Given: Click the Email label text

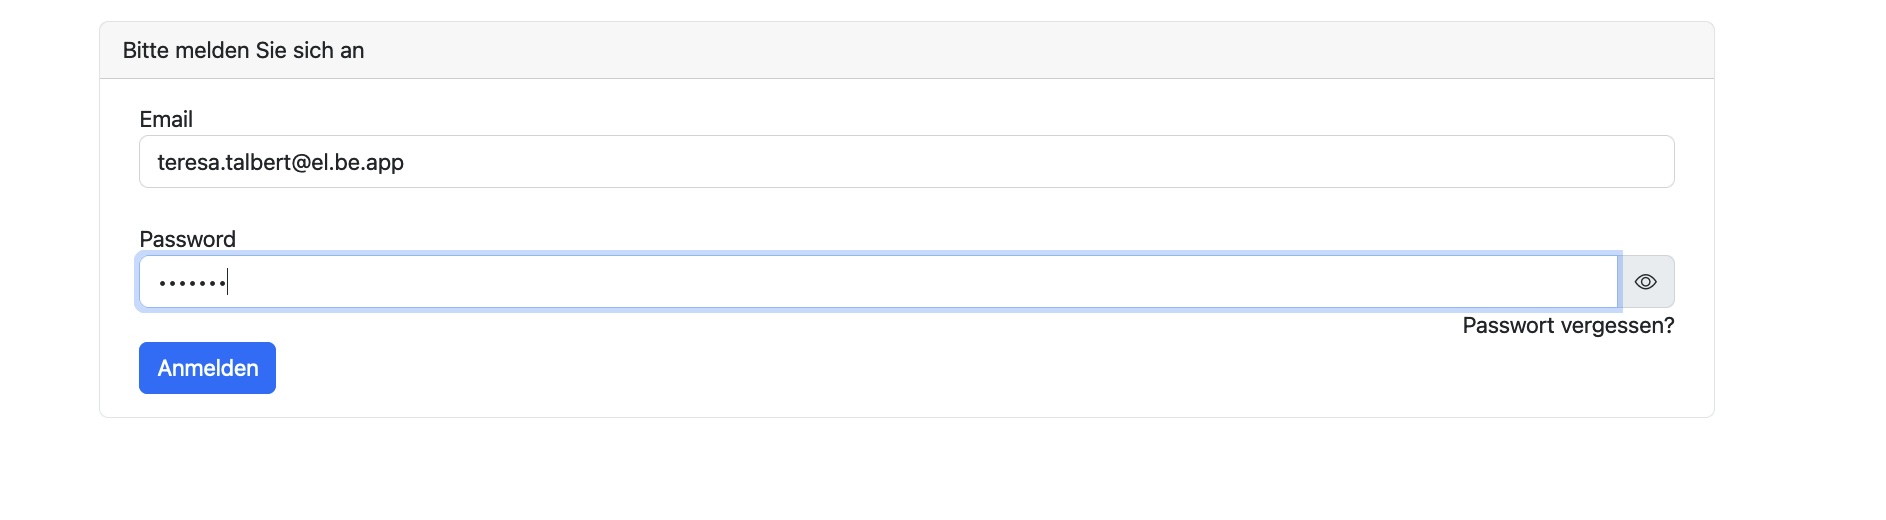Looking at the screenshot, I should pos(166,120).
